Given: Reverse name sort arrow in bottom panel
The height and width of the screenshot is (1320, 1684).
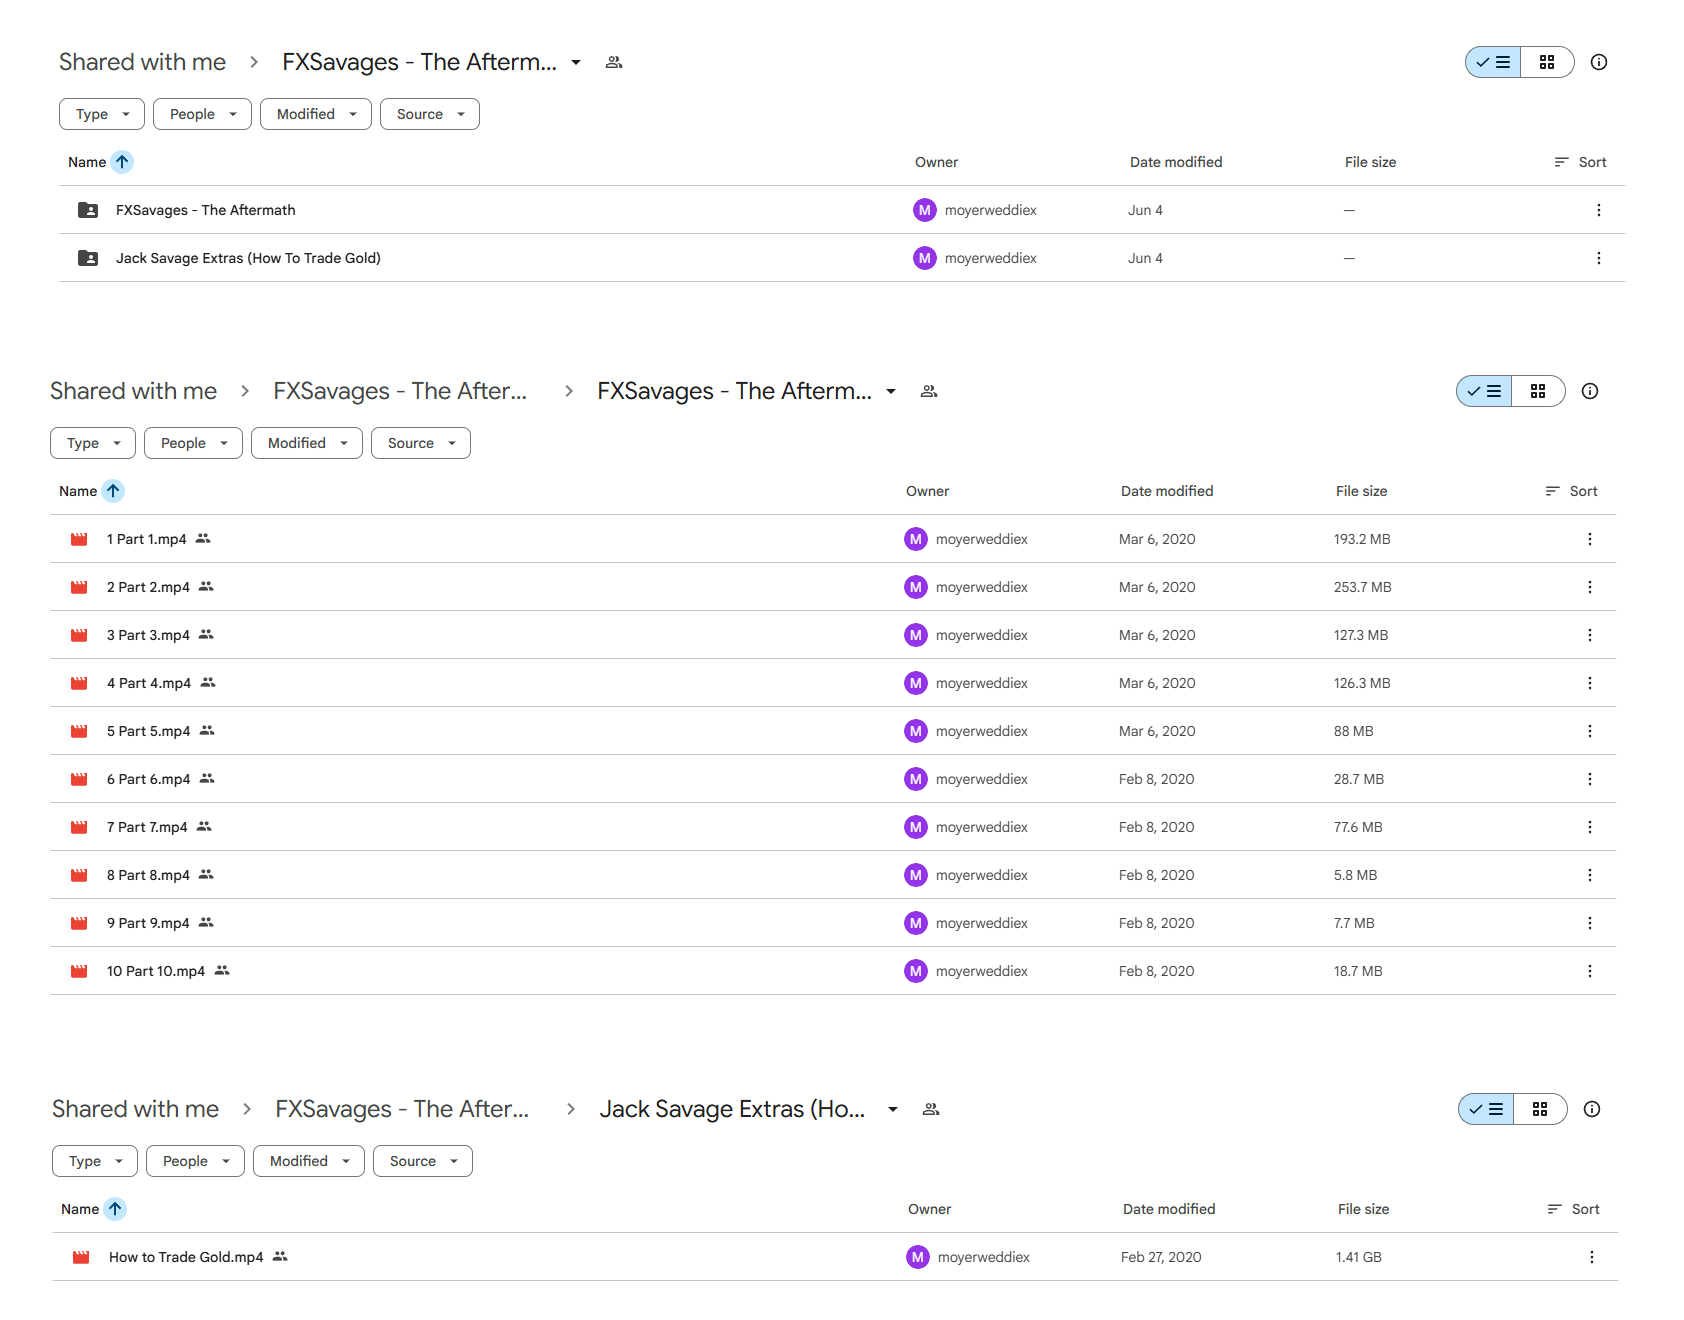Looking at the screenshot, I should pyautogui.click(x=115, y=1209).
